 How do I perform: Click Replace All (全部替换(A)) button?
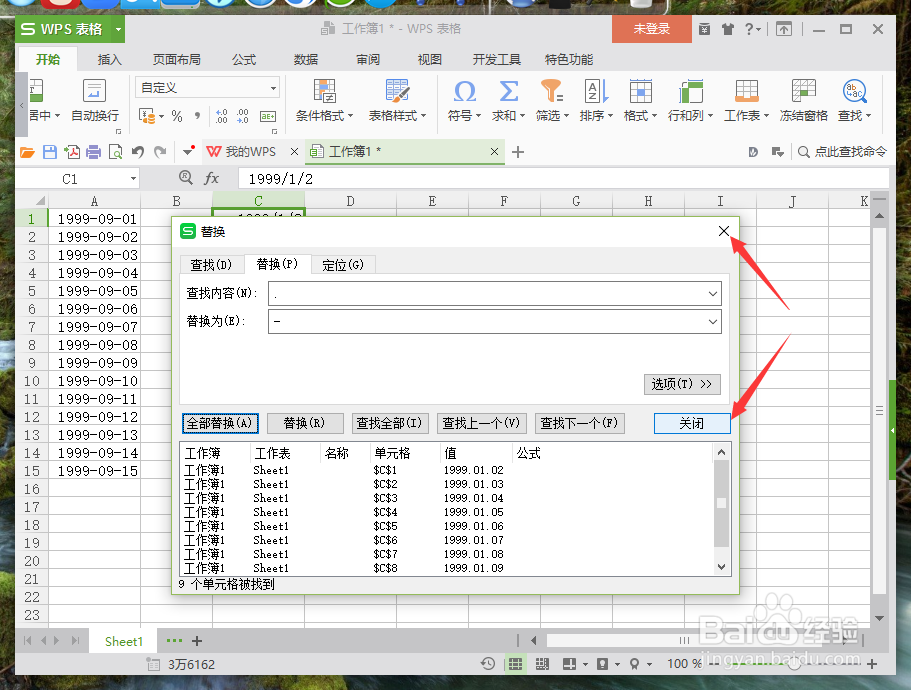coord(220,423)
